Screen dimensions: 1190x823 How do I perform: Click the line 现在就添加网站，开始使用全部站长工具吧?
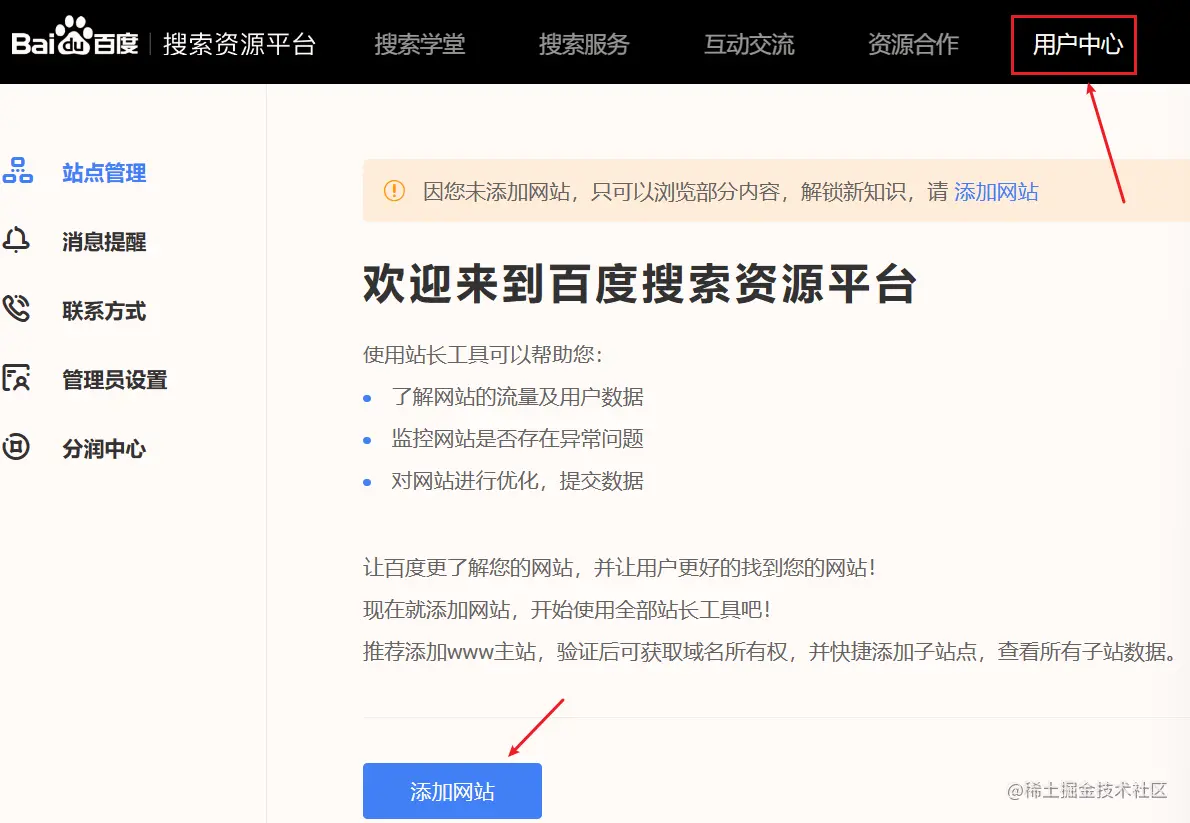click(566, 610)
